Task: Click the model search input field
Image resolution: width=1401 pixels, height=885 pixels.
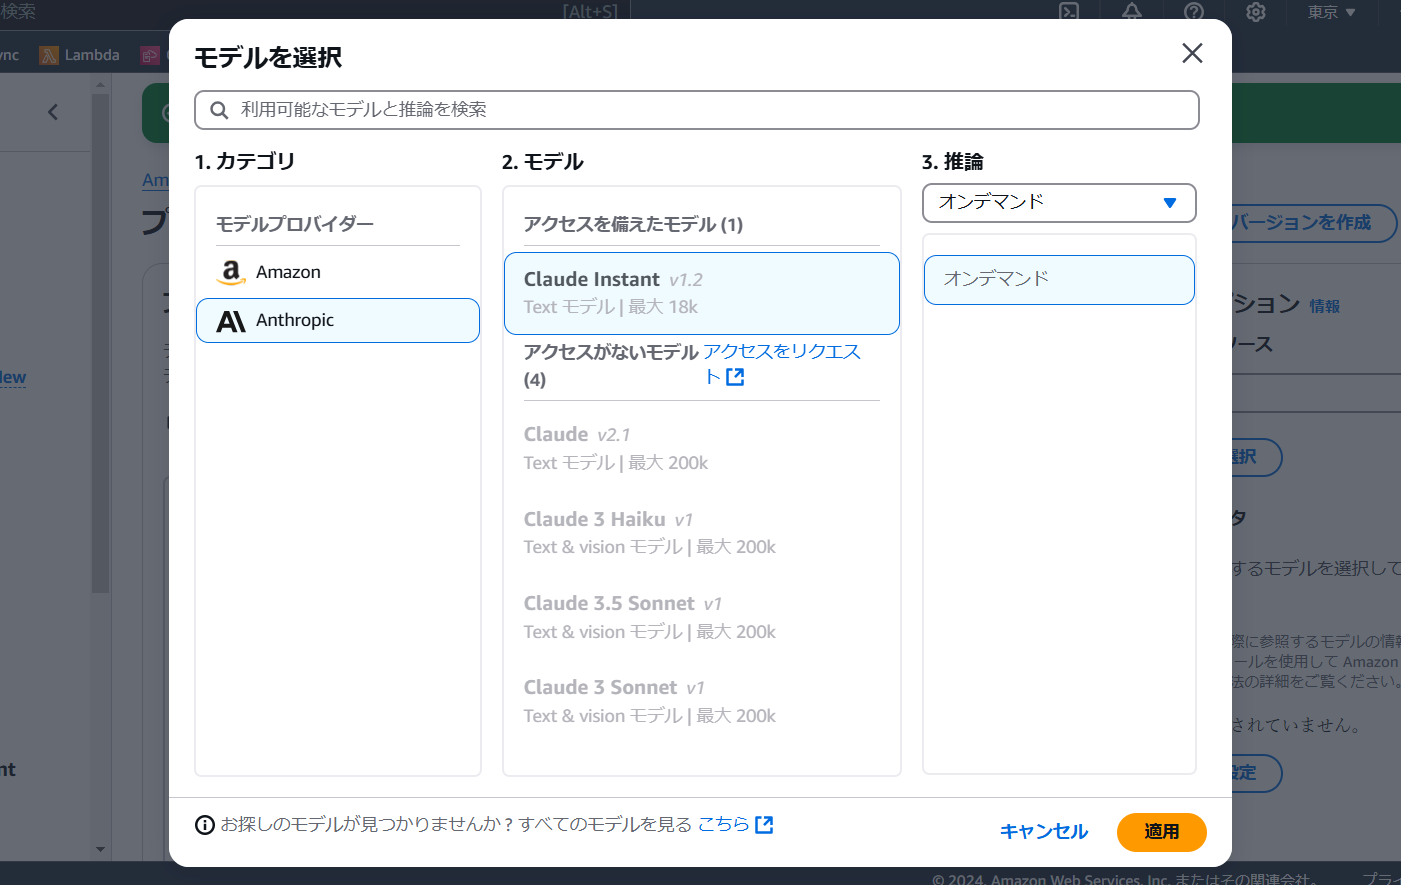Action: [x=697, y=110]
